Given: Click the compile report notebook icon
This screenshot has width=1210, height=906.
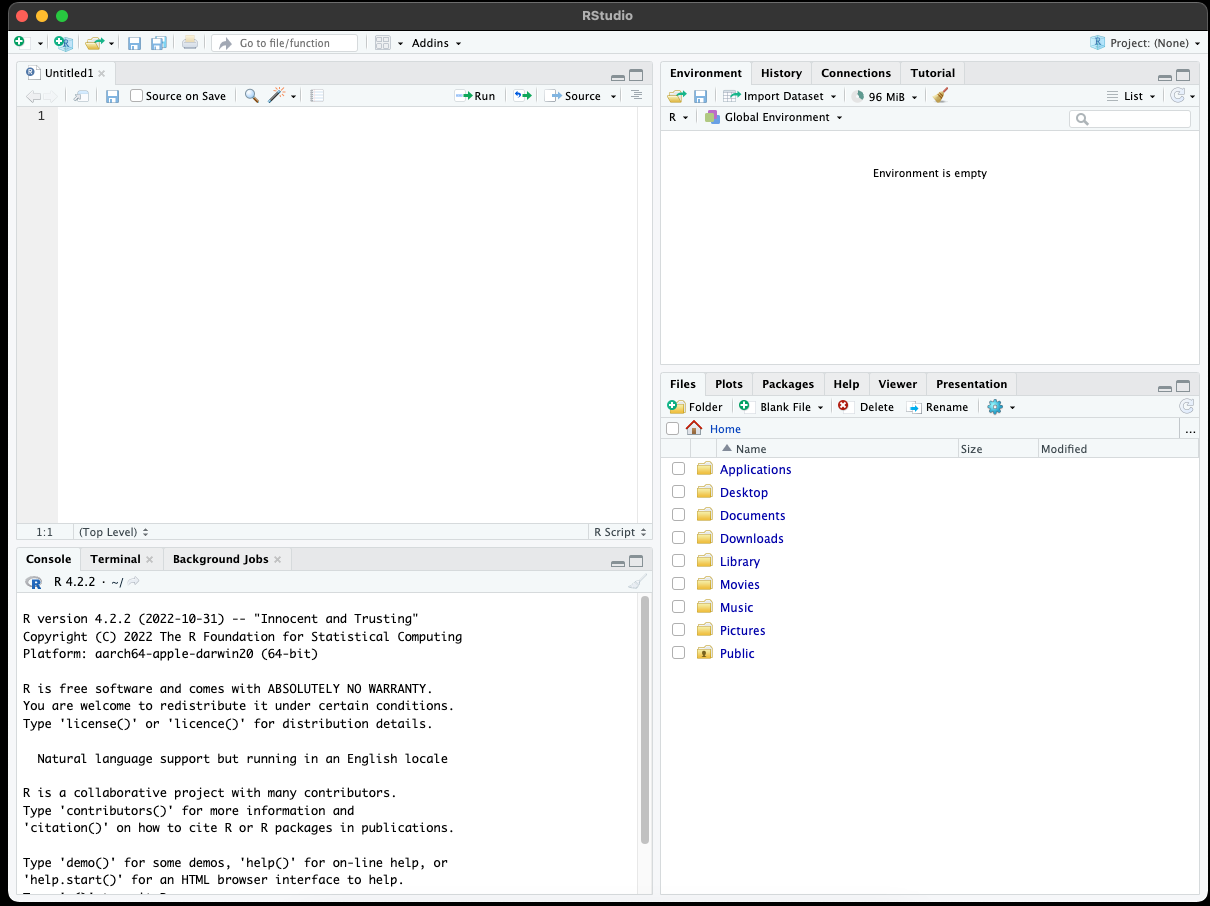Looking at the screenshot, I should [317, 96].
